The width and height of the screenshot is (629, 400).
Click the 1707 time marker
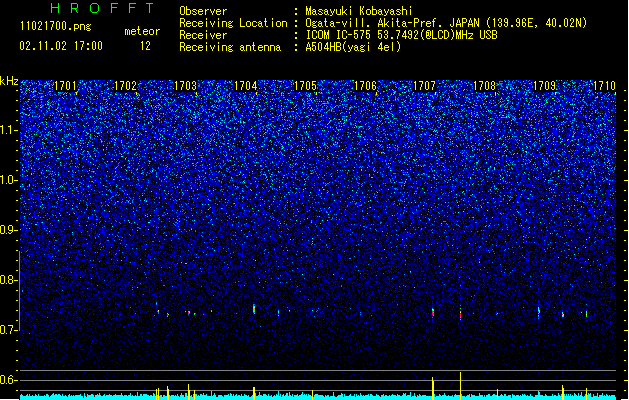pos(424,86)
